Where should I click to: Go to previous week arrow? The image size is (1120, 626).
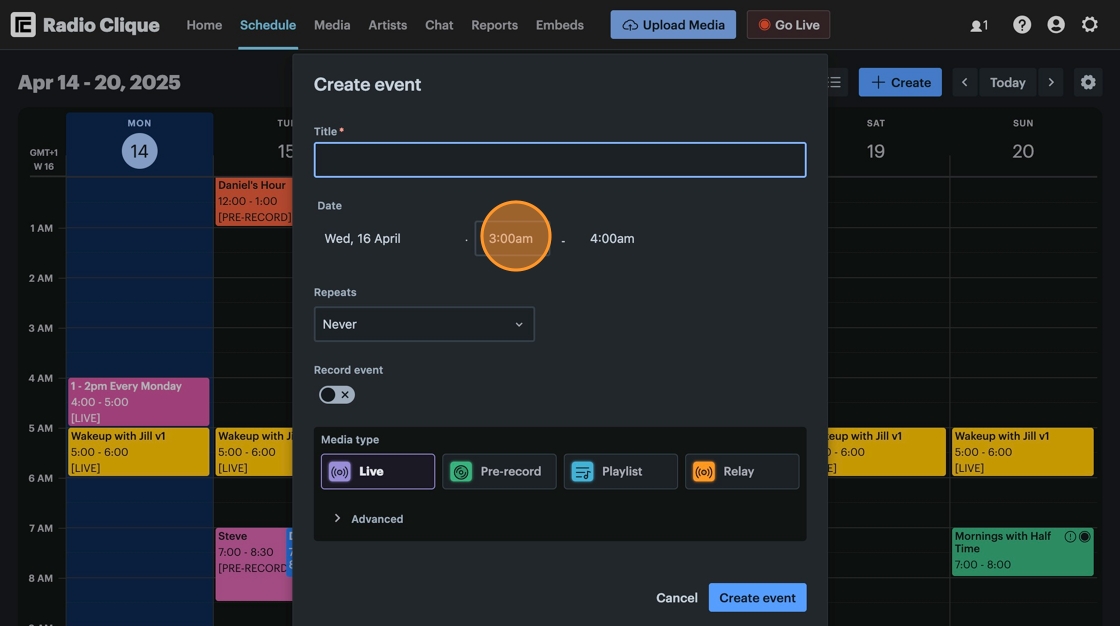click(964, 82)
